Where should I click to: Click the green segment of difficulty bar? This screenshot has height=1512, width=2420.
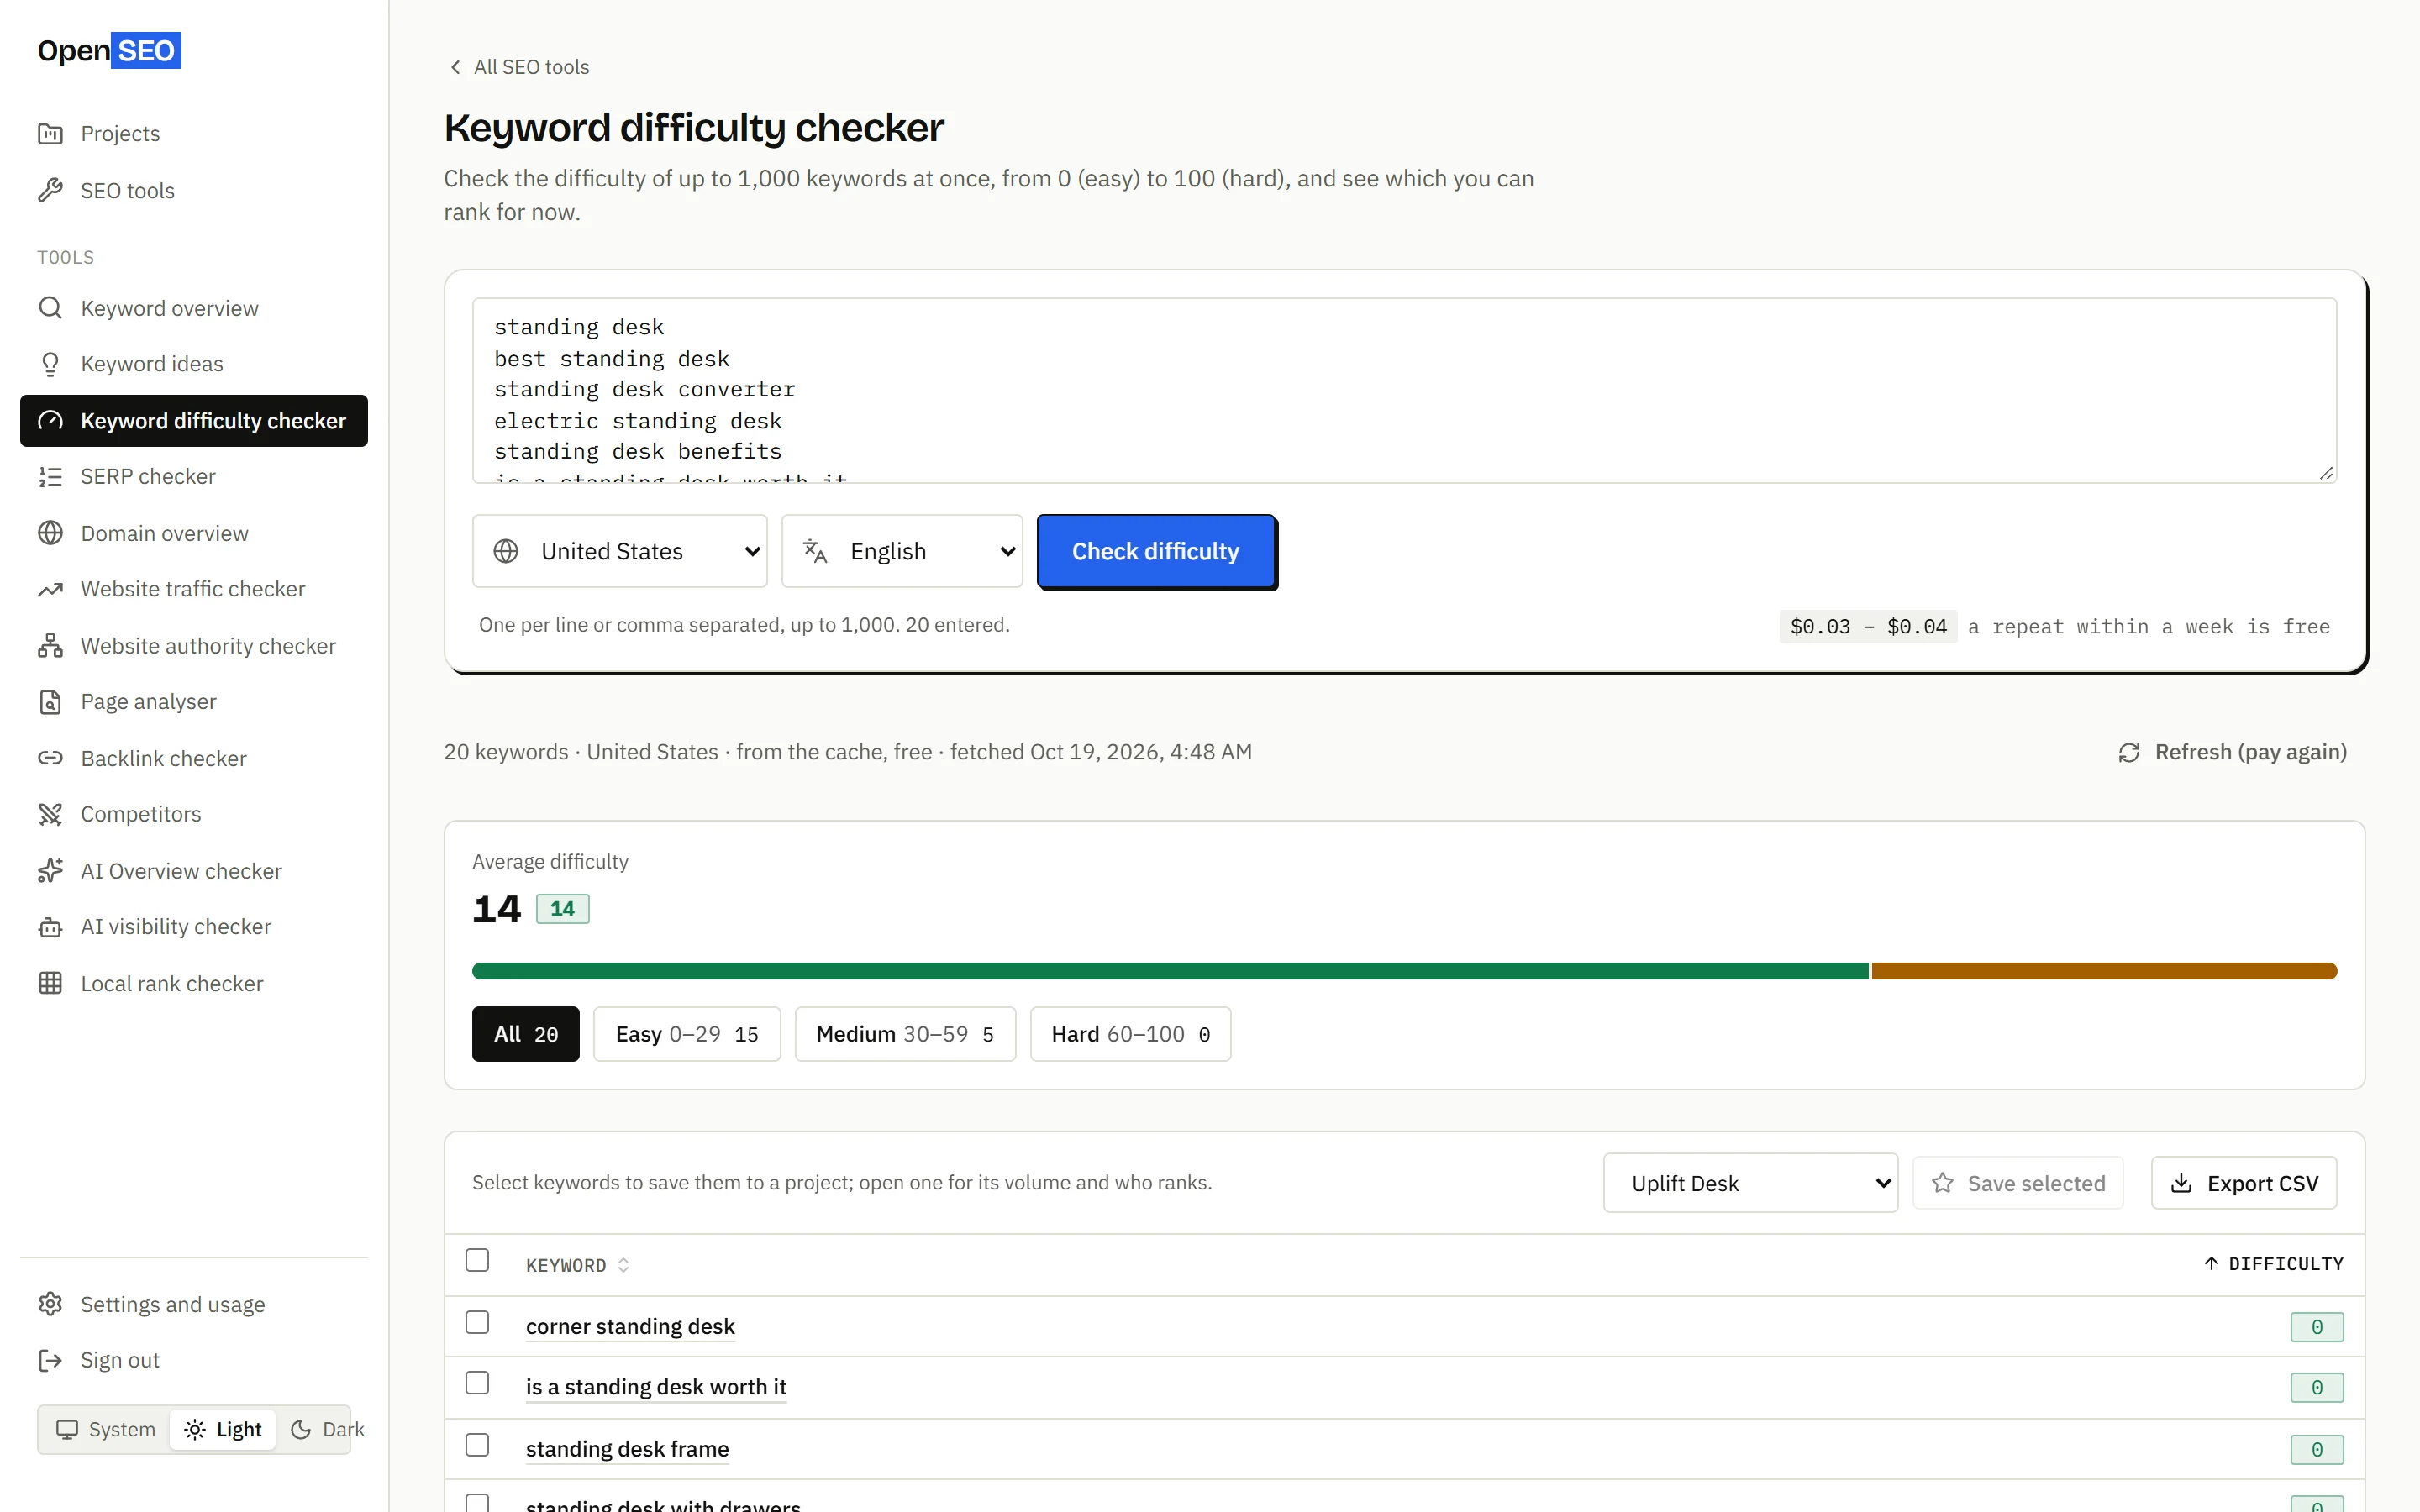coord(1170,971)
